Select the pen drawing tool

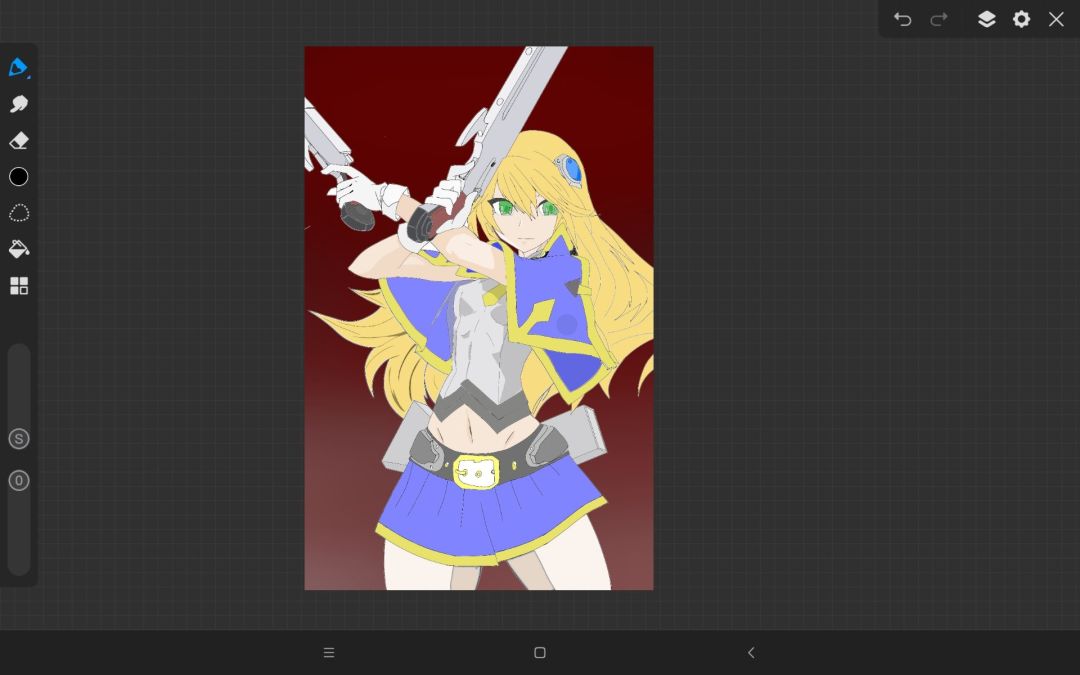(x=19, y=68)
